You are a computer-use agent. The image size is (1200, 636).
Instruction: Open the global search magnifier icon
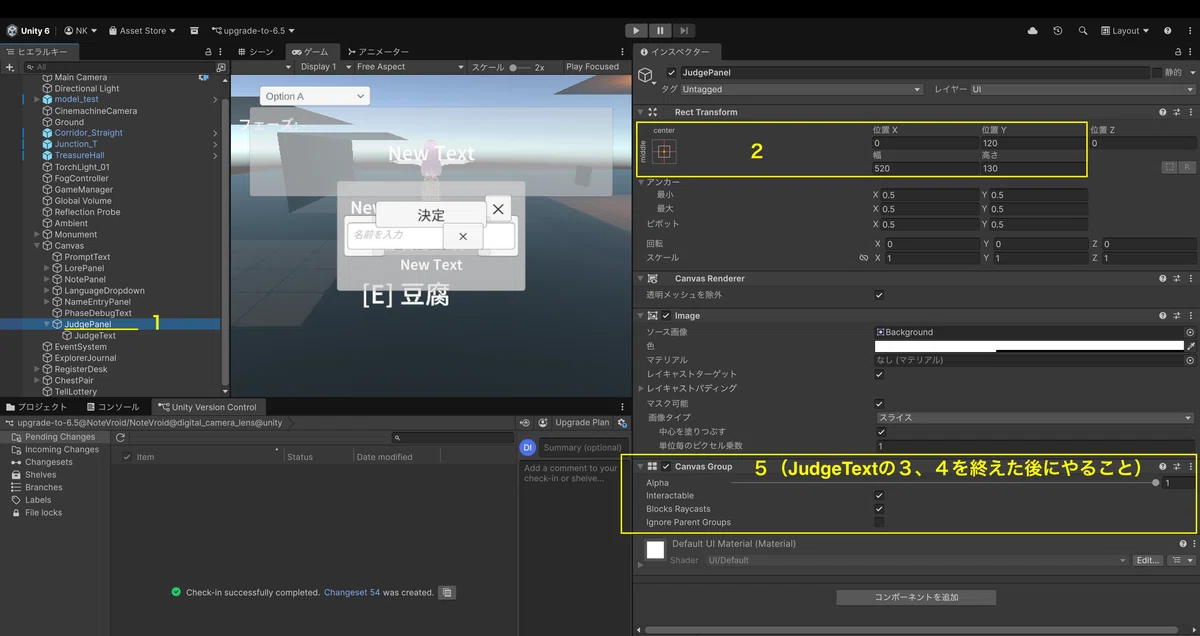point(1083,31)
